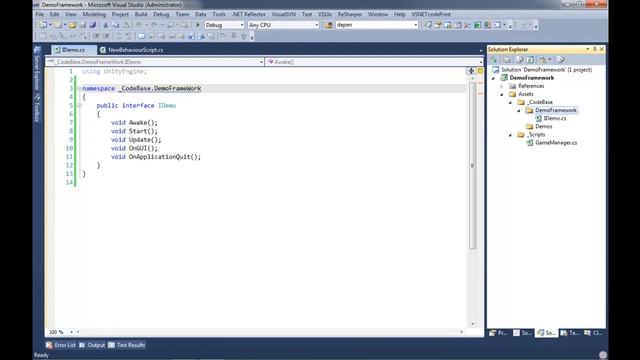Click the New Project toolbar icon
The height and width of the screenshot is (360, 640).
click(x=43, y=25)
